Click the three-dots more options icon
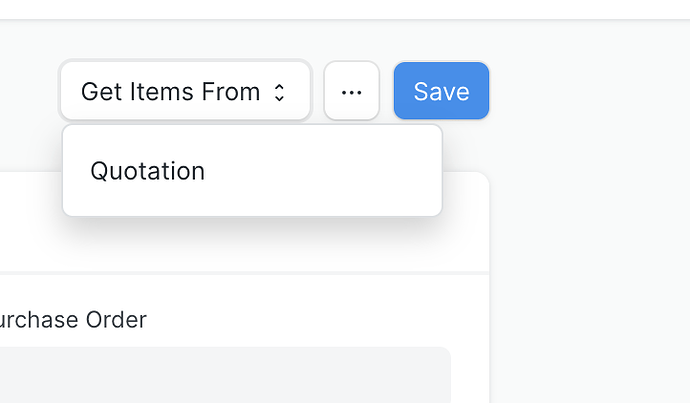Viewport: 690px width, 403px height. coord(351,92)
